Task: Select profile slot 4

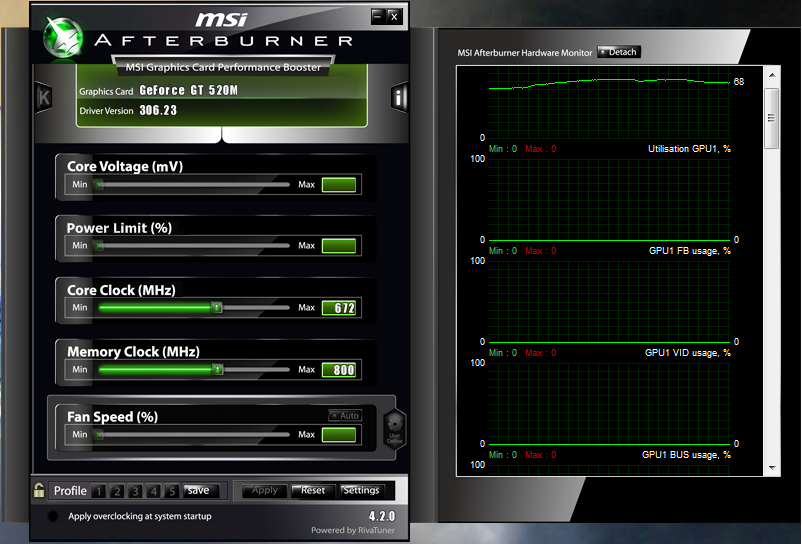Action: point(154,491)
